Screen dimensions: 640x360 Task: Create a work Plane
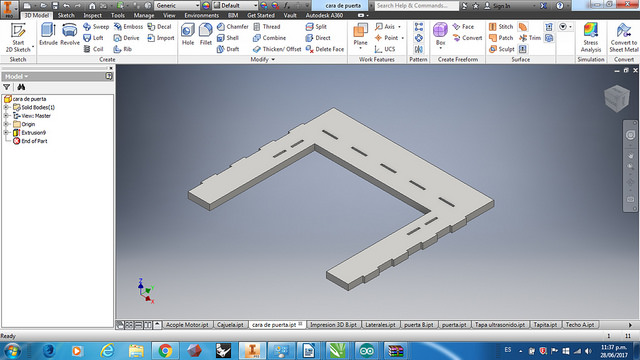click(360, 33)
